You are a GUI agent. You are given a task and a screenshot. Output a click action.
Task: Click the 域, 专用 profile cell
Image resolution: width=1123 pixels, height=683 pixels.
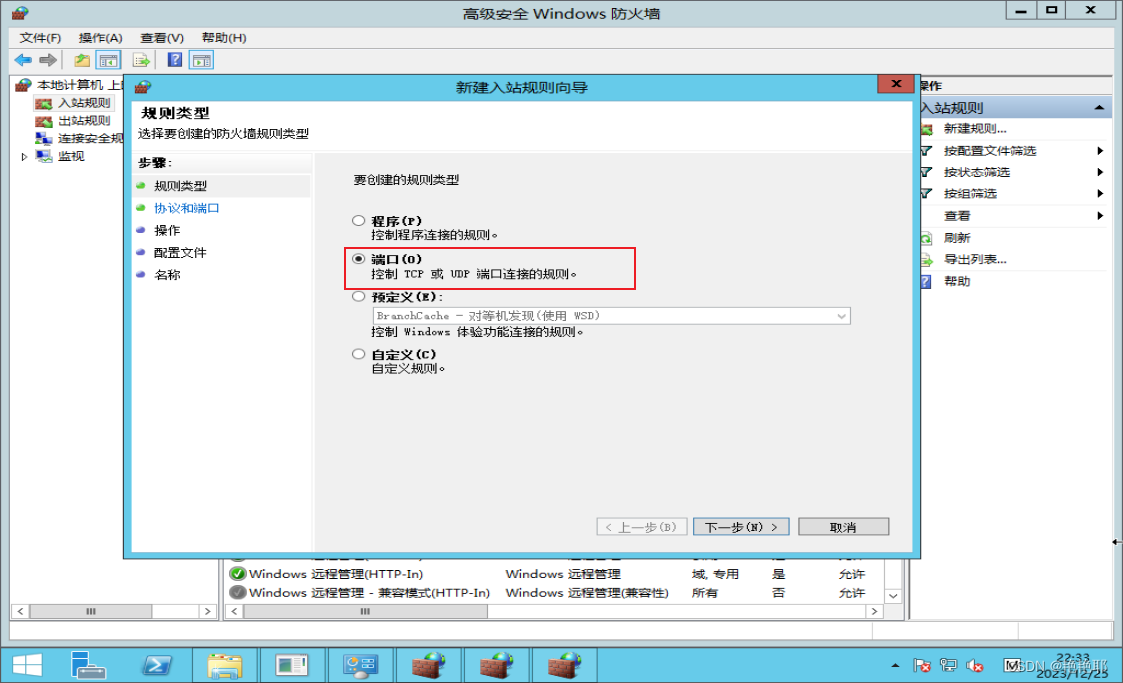coord(715,574)
